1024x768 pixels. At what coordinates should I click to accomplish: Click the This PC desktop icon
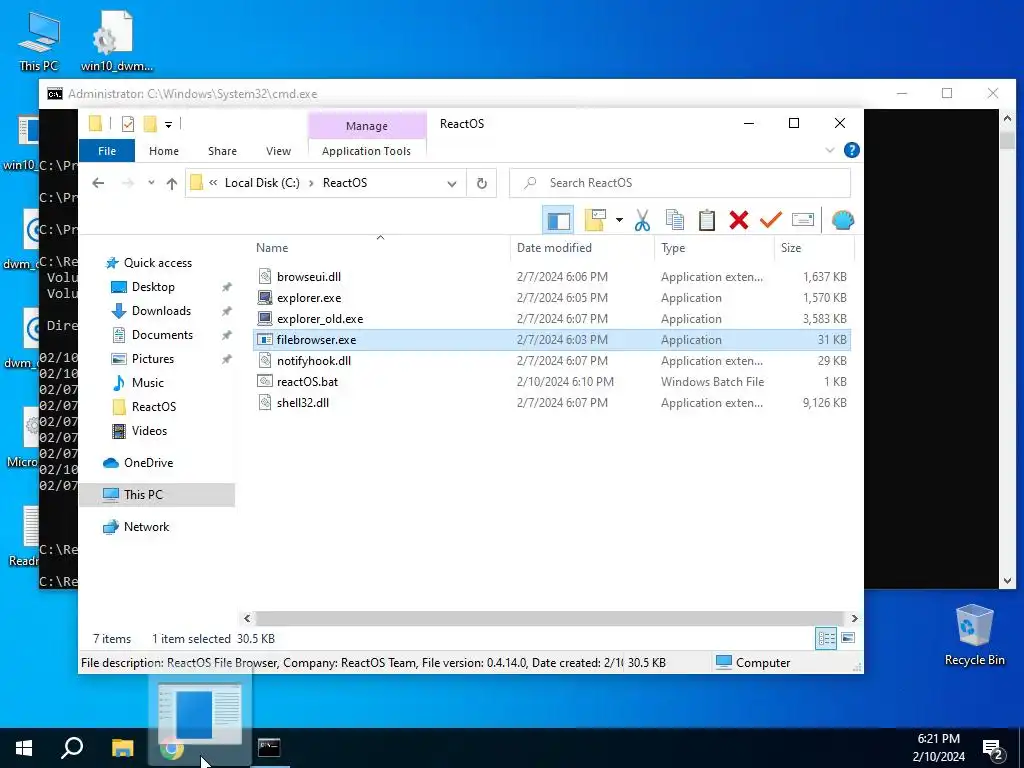39,40
